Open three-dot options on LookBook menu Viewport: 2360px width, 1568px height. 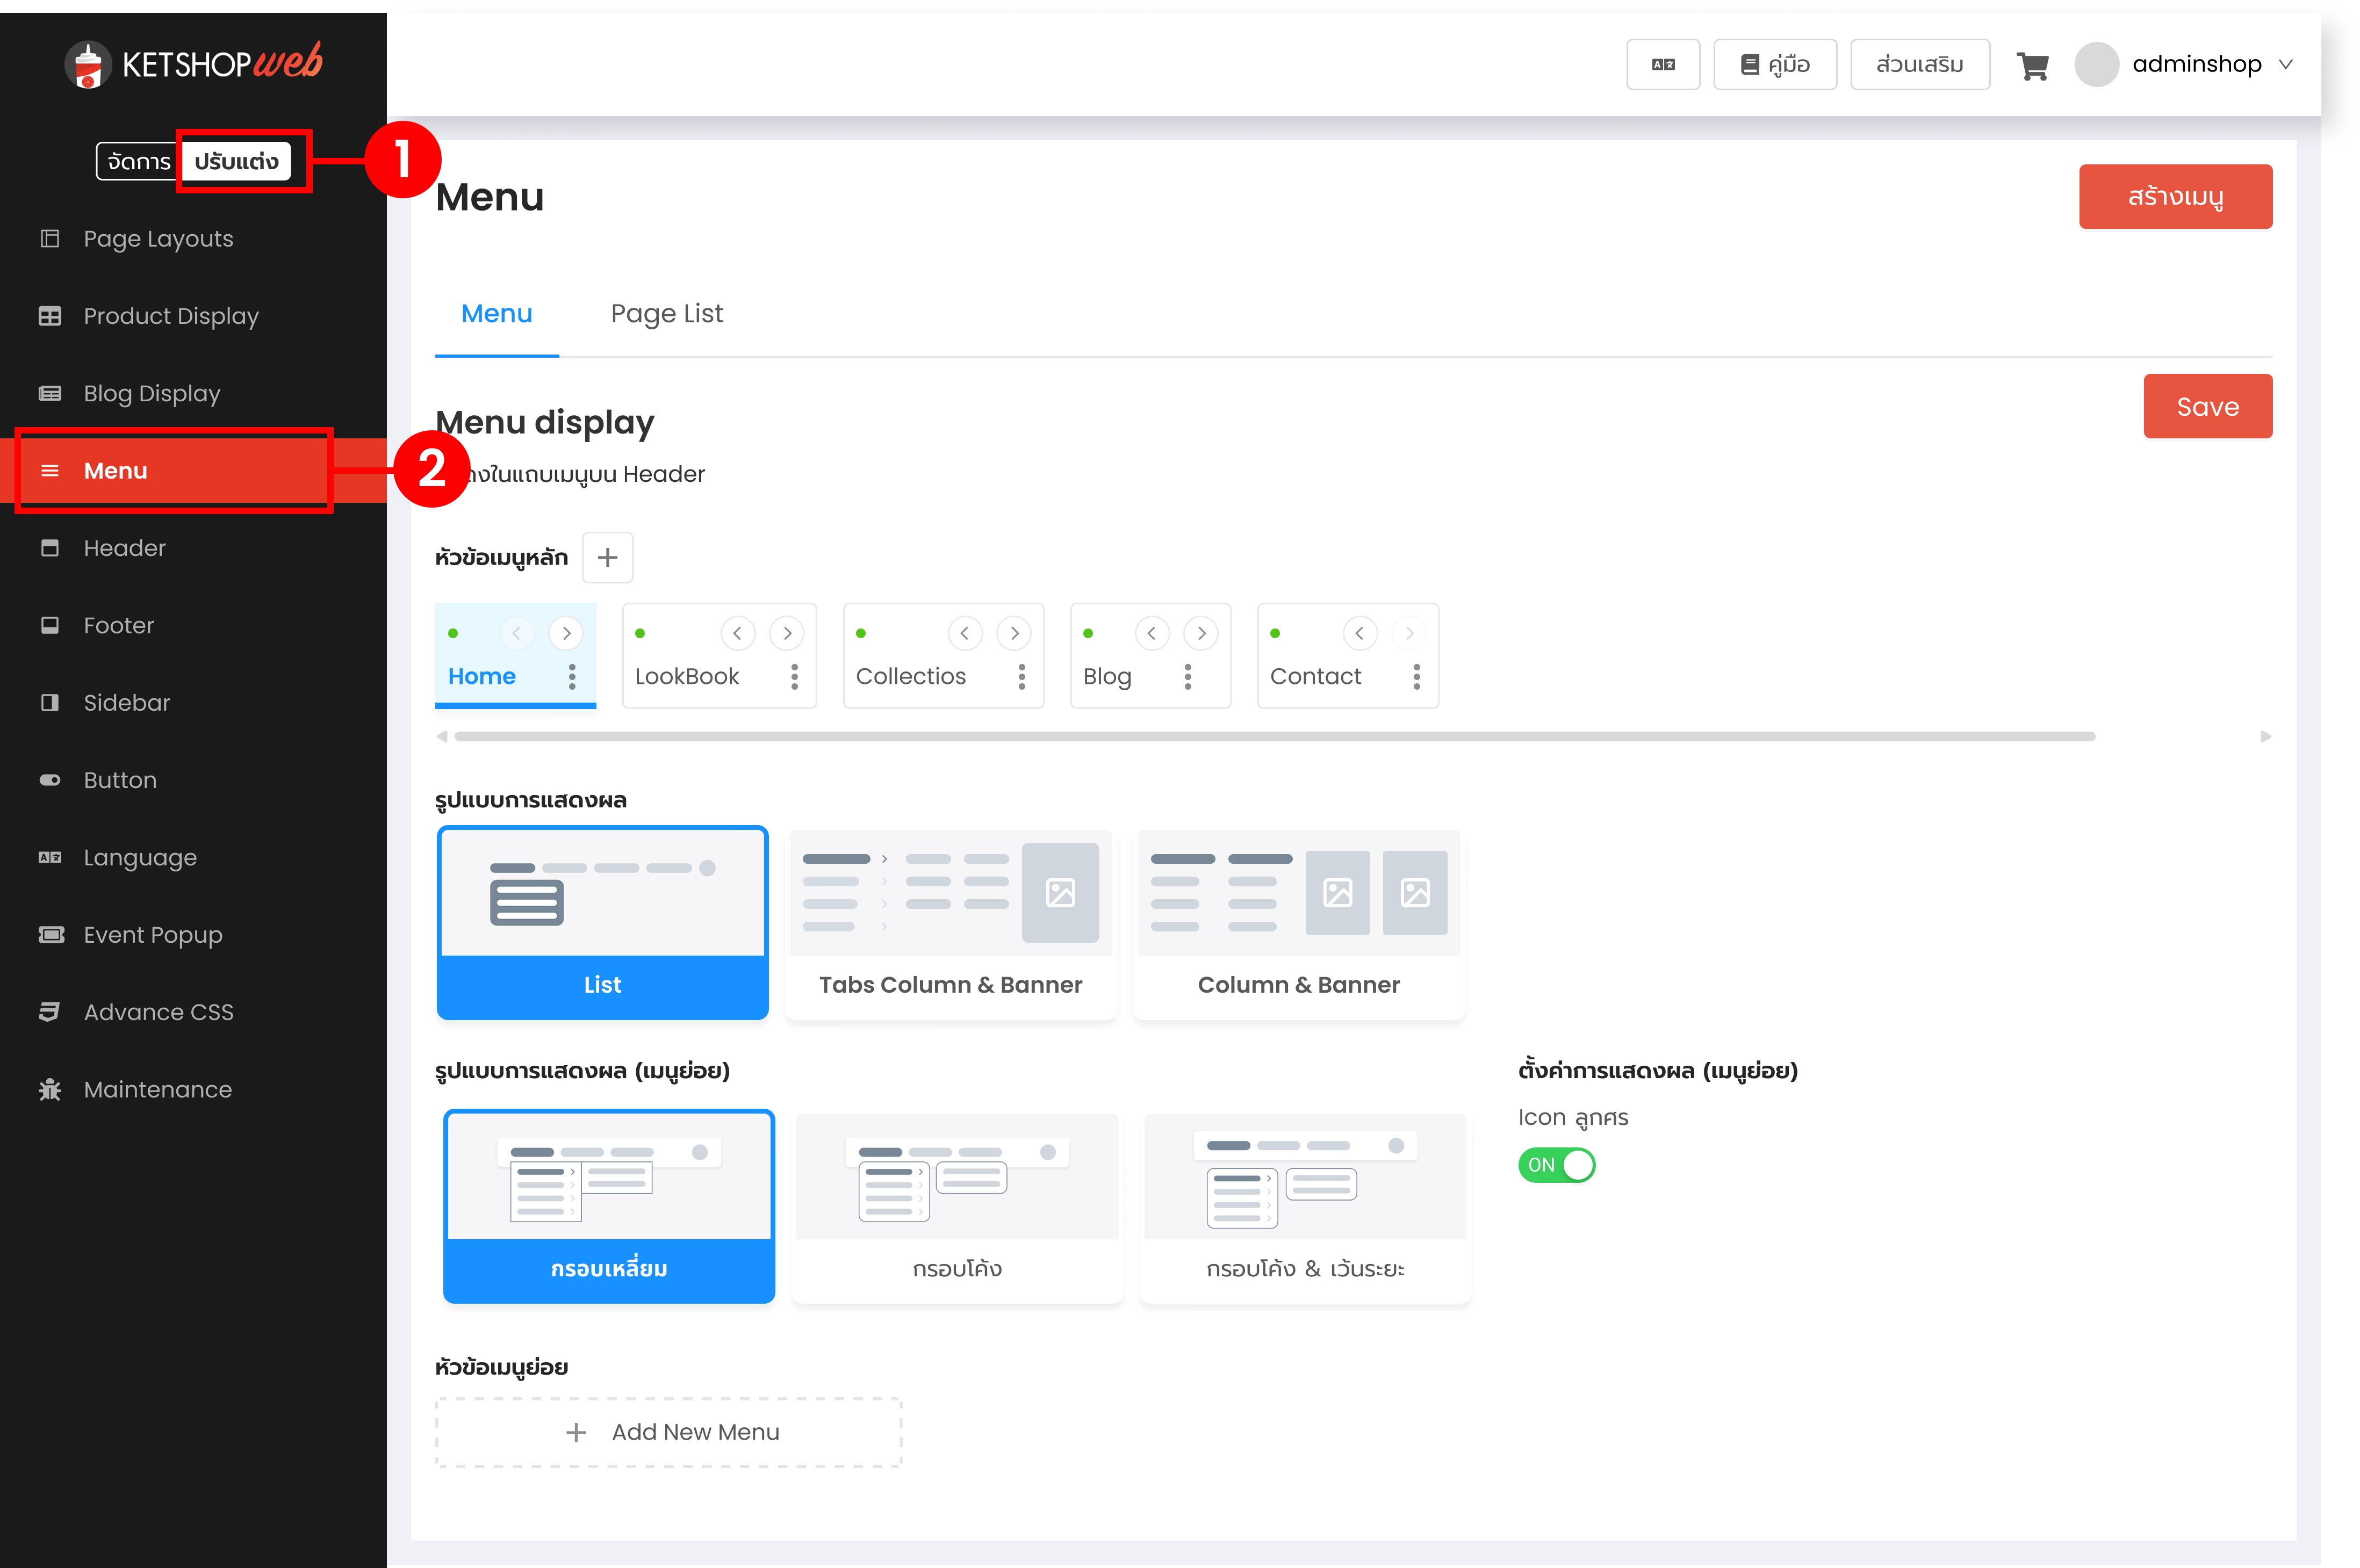pos(794,677)
